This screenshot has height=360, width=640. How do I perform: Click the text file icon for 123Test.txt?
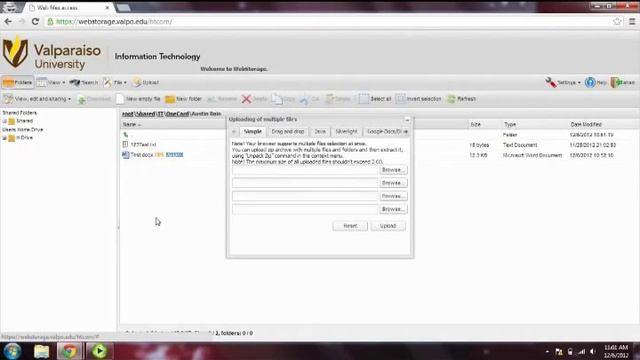tap(125, 144)
